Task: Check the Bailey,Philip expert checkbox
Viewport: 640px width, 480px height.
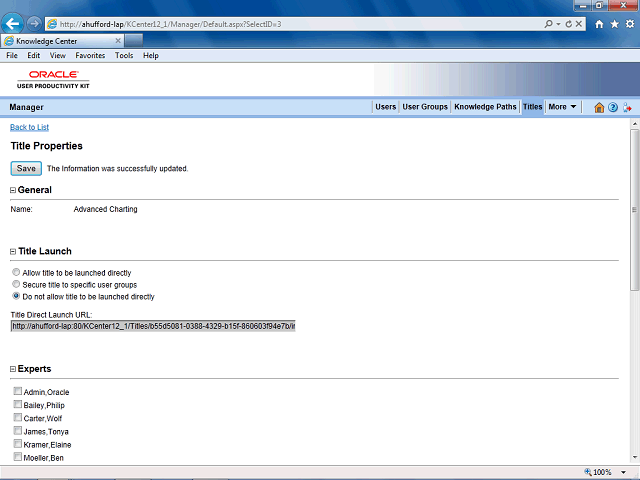Action: (18, 404)
